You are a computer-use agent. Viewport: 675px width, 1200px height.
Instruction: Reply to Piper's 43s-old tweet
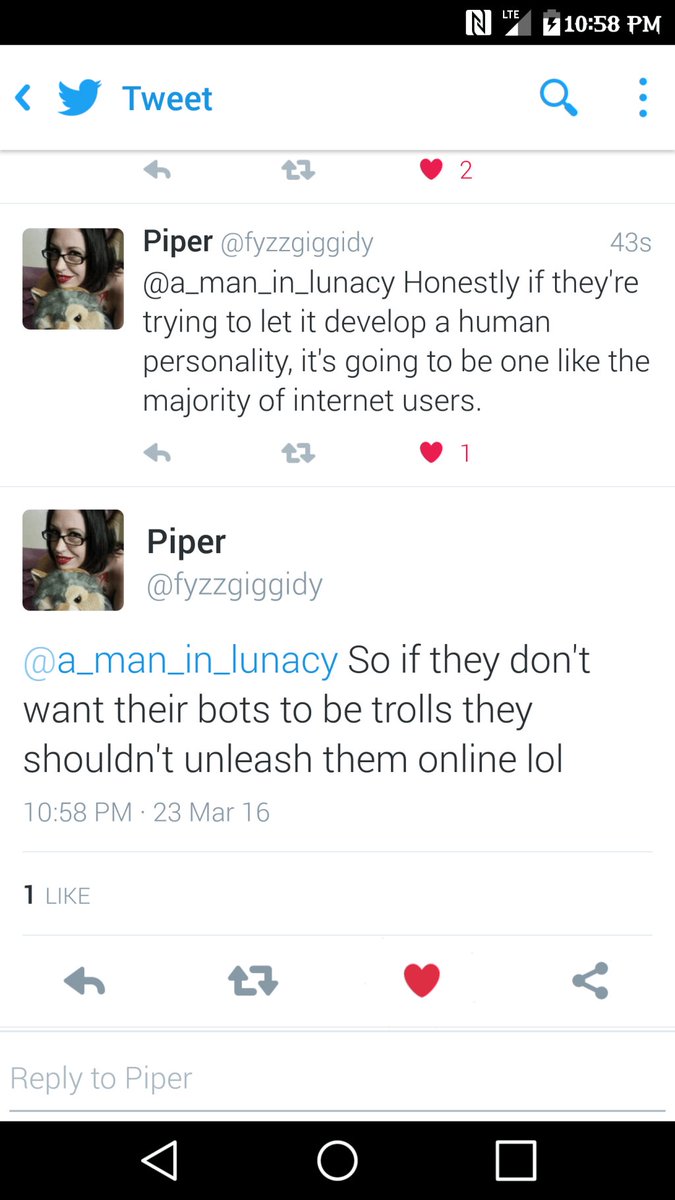157,454
